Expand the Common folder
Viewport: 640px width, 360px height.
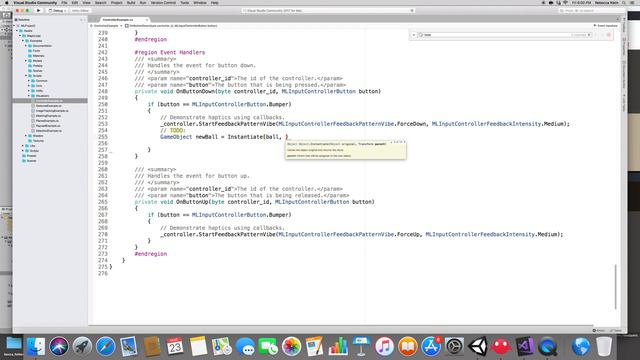pos(29,81)
